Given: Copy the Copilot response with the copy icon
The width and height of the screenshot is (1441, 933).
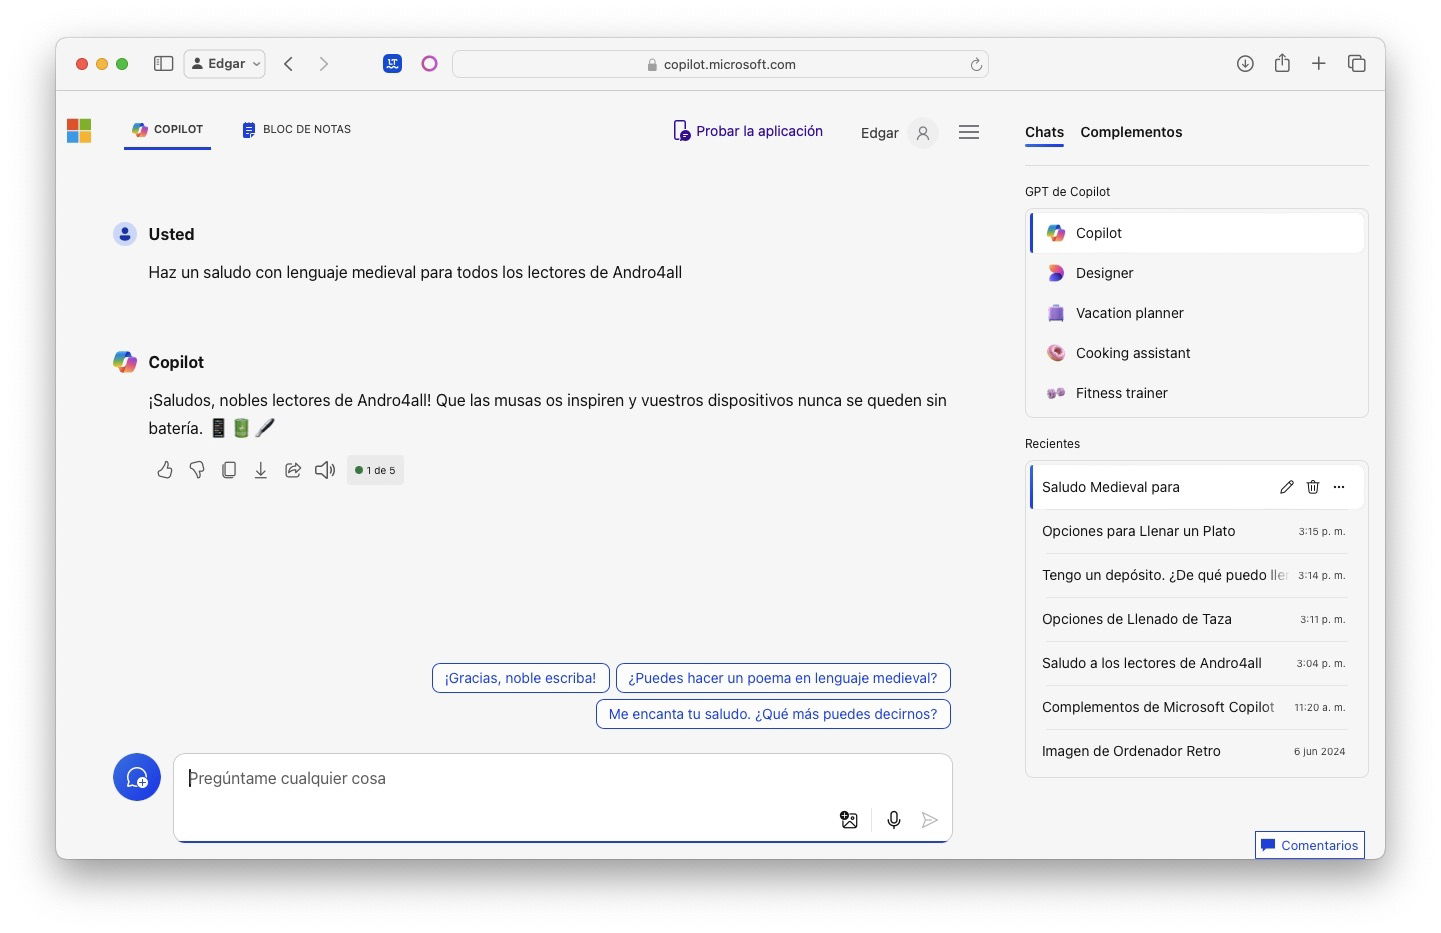Looking at the screenshot, I should pyautogui.click(x=229, y=470).
